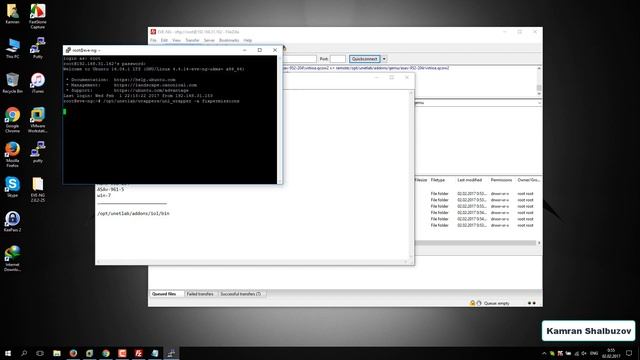
Task: Switch to the PuTTY taskbar button
Action: (171, 353)
